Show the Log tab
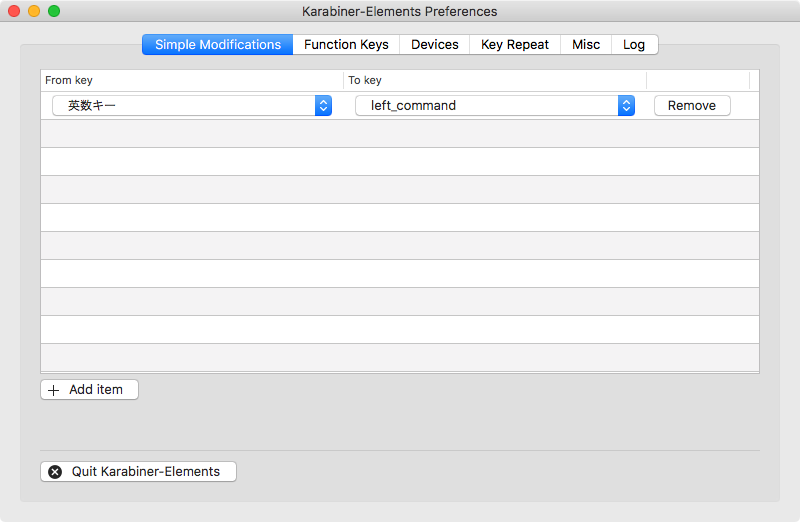The height and width of the screenshot is (522, 800). (634, 45)
